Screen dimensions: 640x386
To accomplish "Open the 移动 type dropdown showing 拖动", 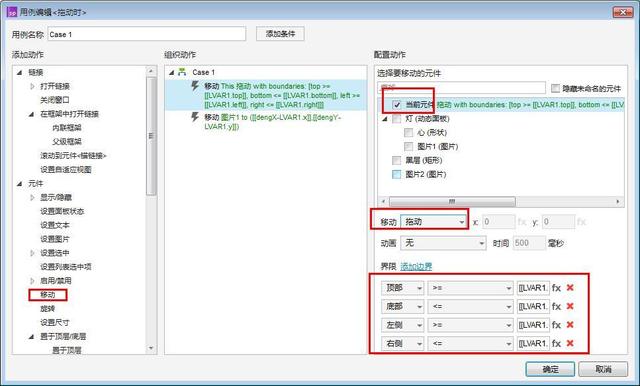I will [x=433, y=222].
